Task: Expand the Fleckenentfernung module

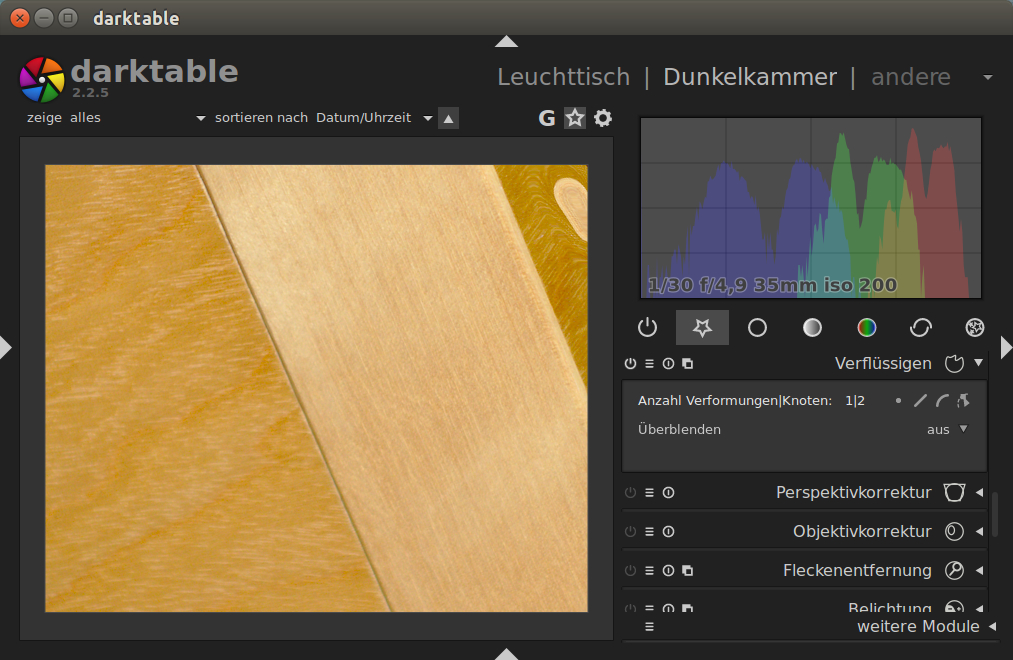Action: coord(979,570)
